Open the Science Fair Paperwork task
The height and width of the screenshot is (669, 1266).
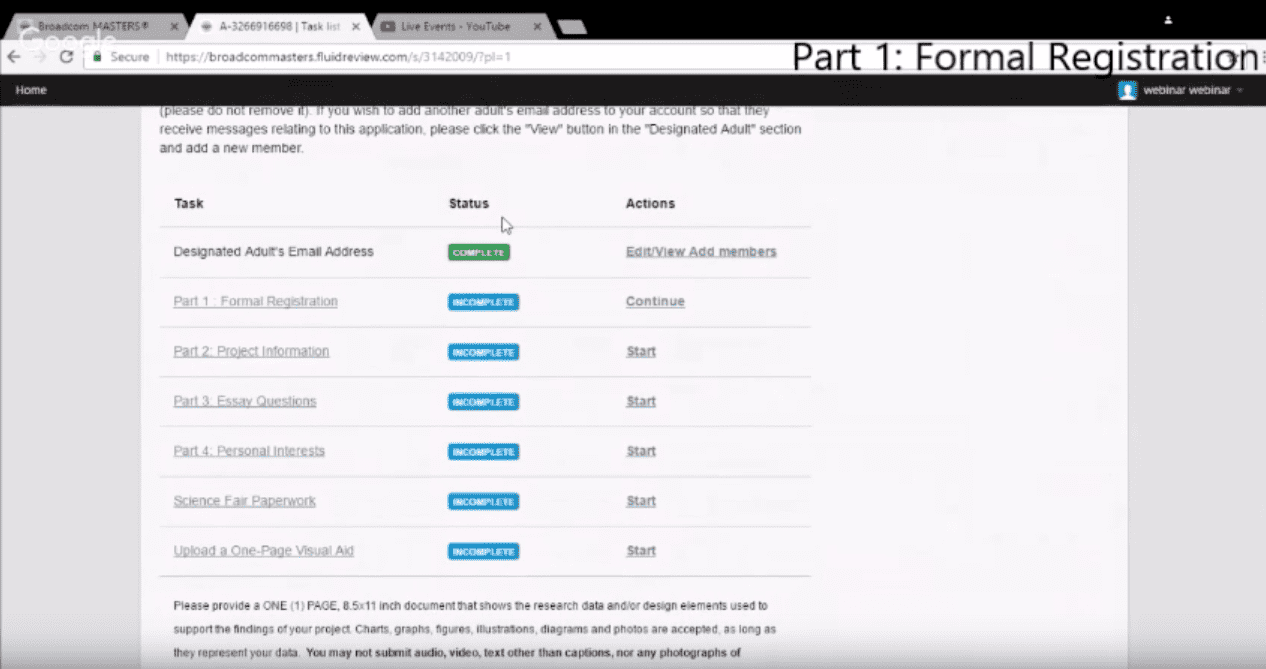tap(244, 501)
